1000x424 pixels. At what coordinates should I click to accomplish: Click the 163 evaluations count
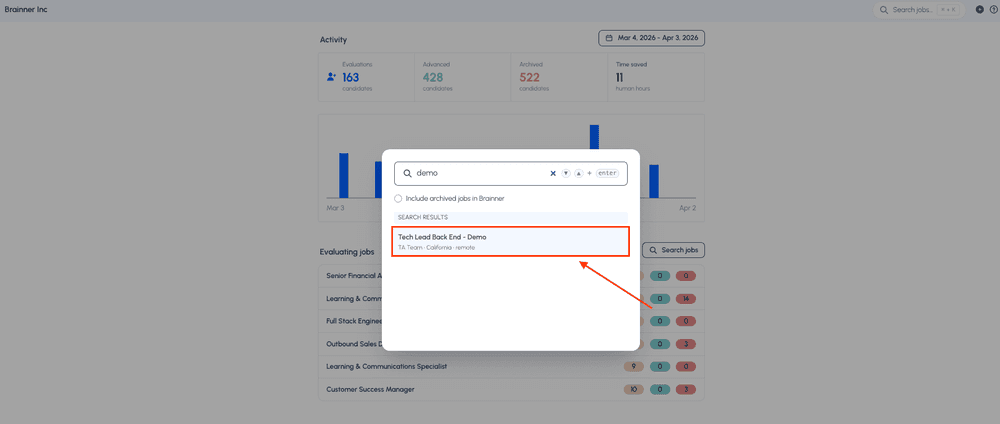point(351,77)
